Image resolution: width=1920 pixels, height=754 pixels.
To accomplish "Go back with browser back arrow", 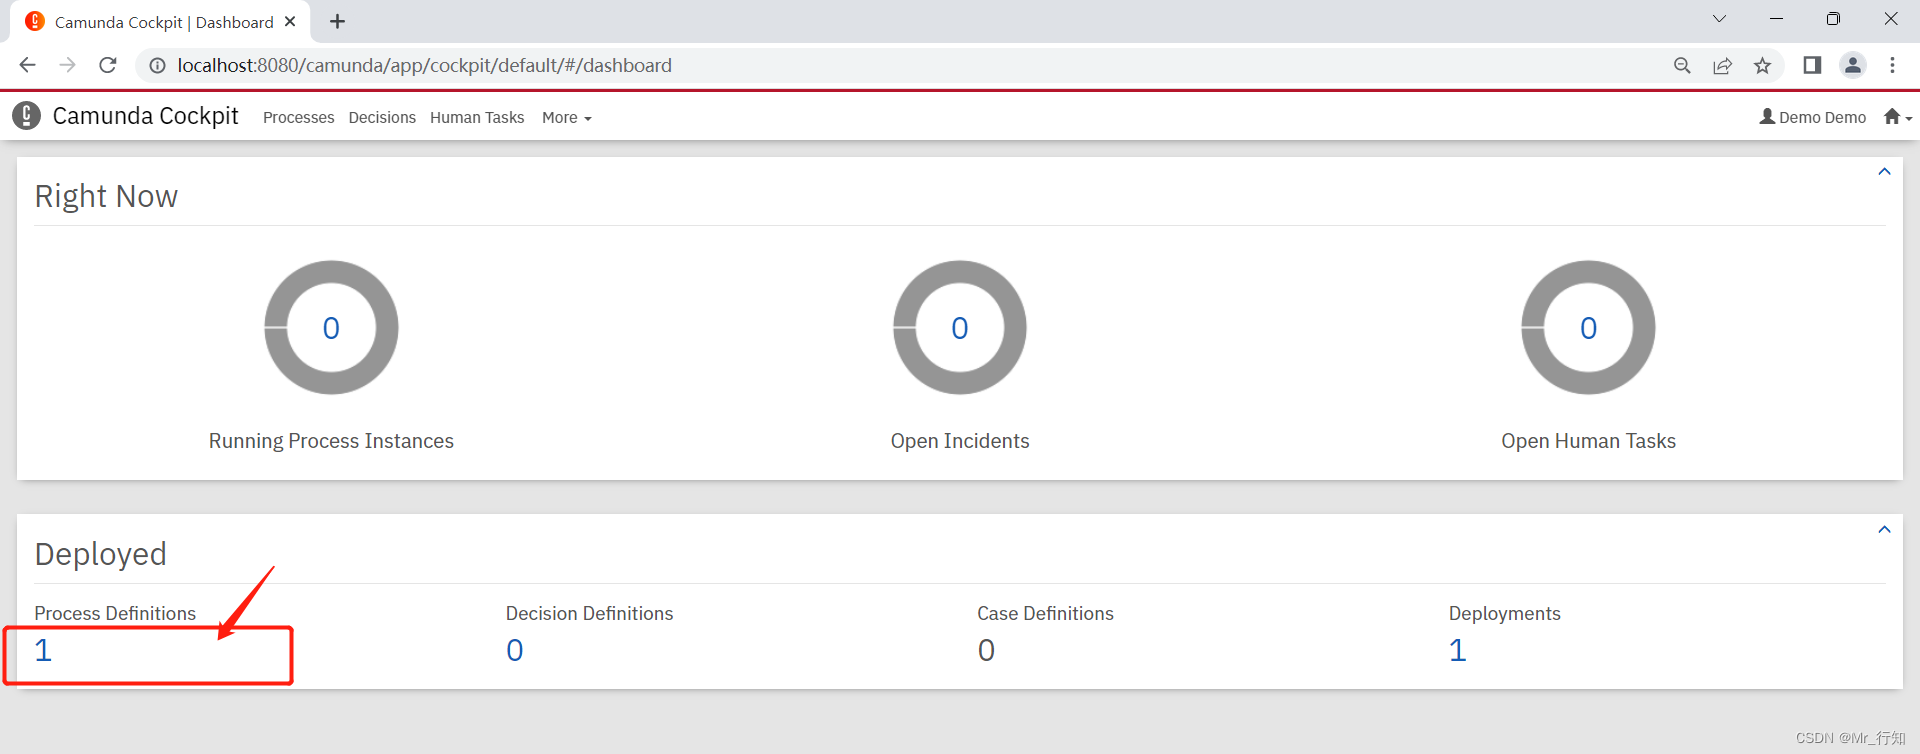I will coord(27,65).
